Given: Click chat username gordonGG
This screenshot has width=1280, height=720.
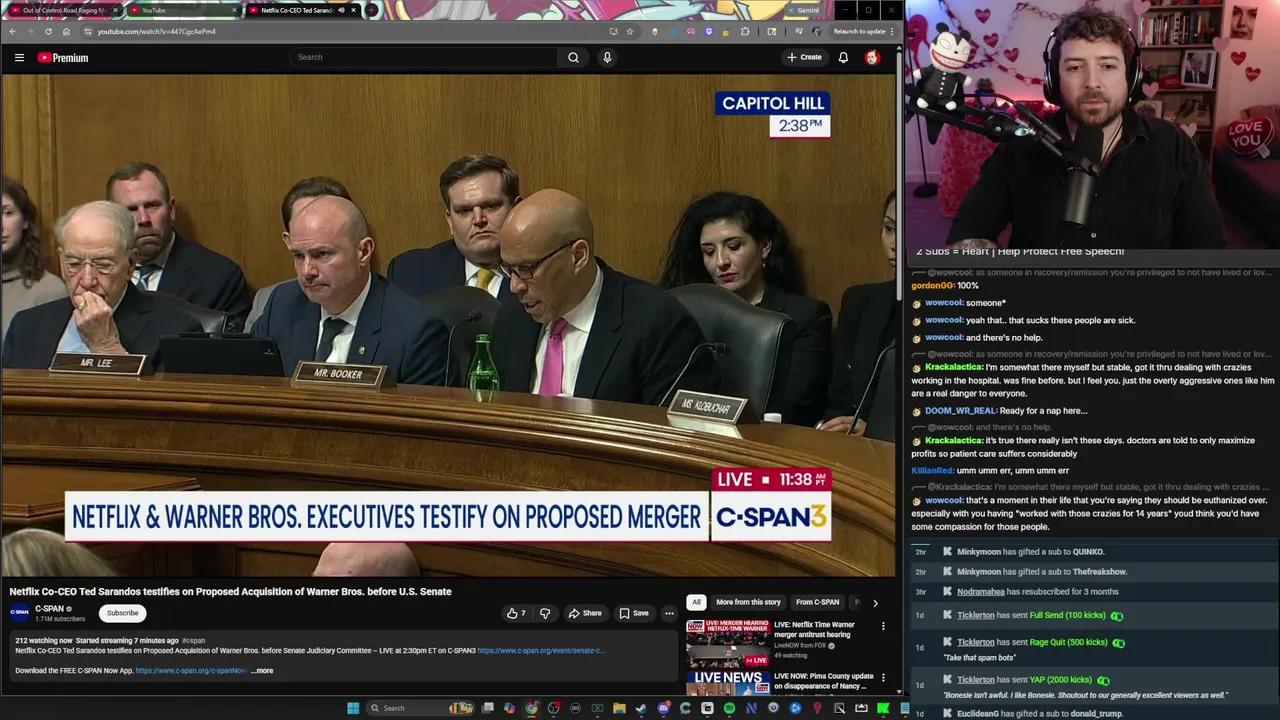Looking at the screenshot, I should point(932,285).
